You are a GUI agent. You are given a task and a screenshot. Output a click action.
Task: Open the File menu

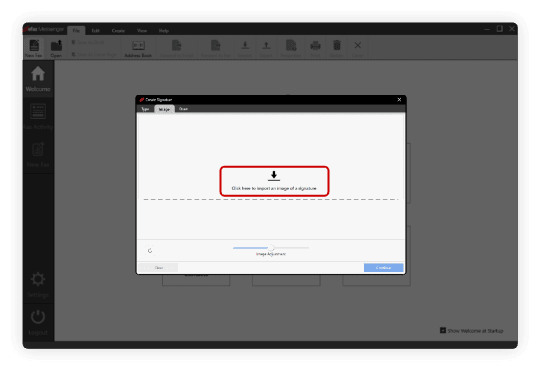pyautogui.click(x=76, y=31)
